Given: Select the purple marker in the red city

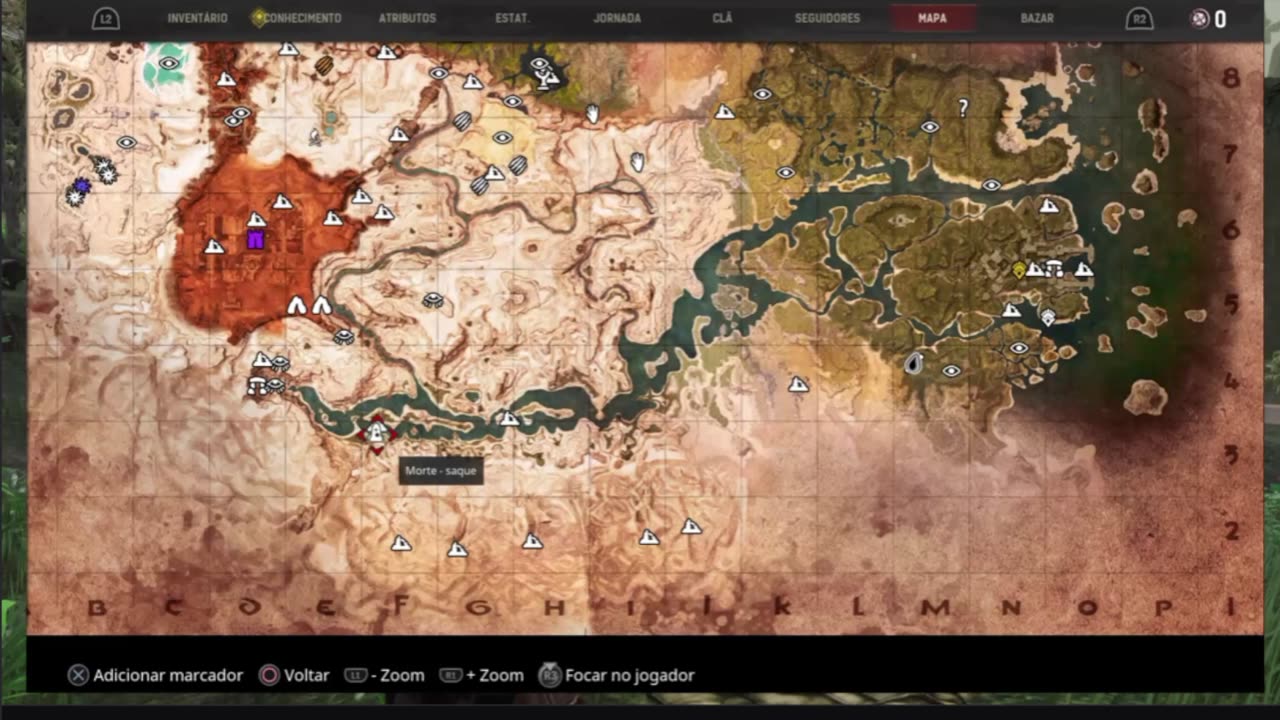Looking at the screenshot, I should click(x=256, y=239).
